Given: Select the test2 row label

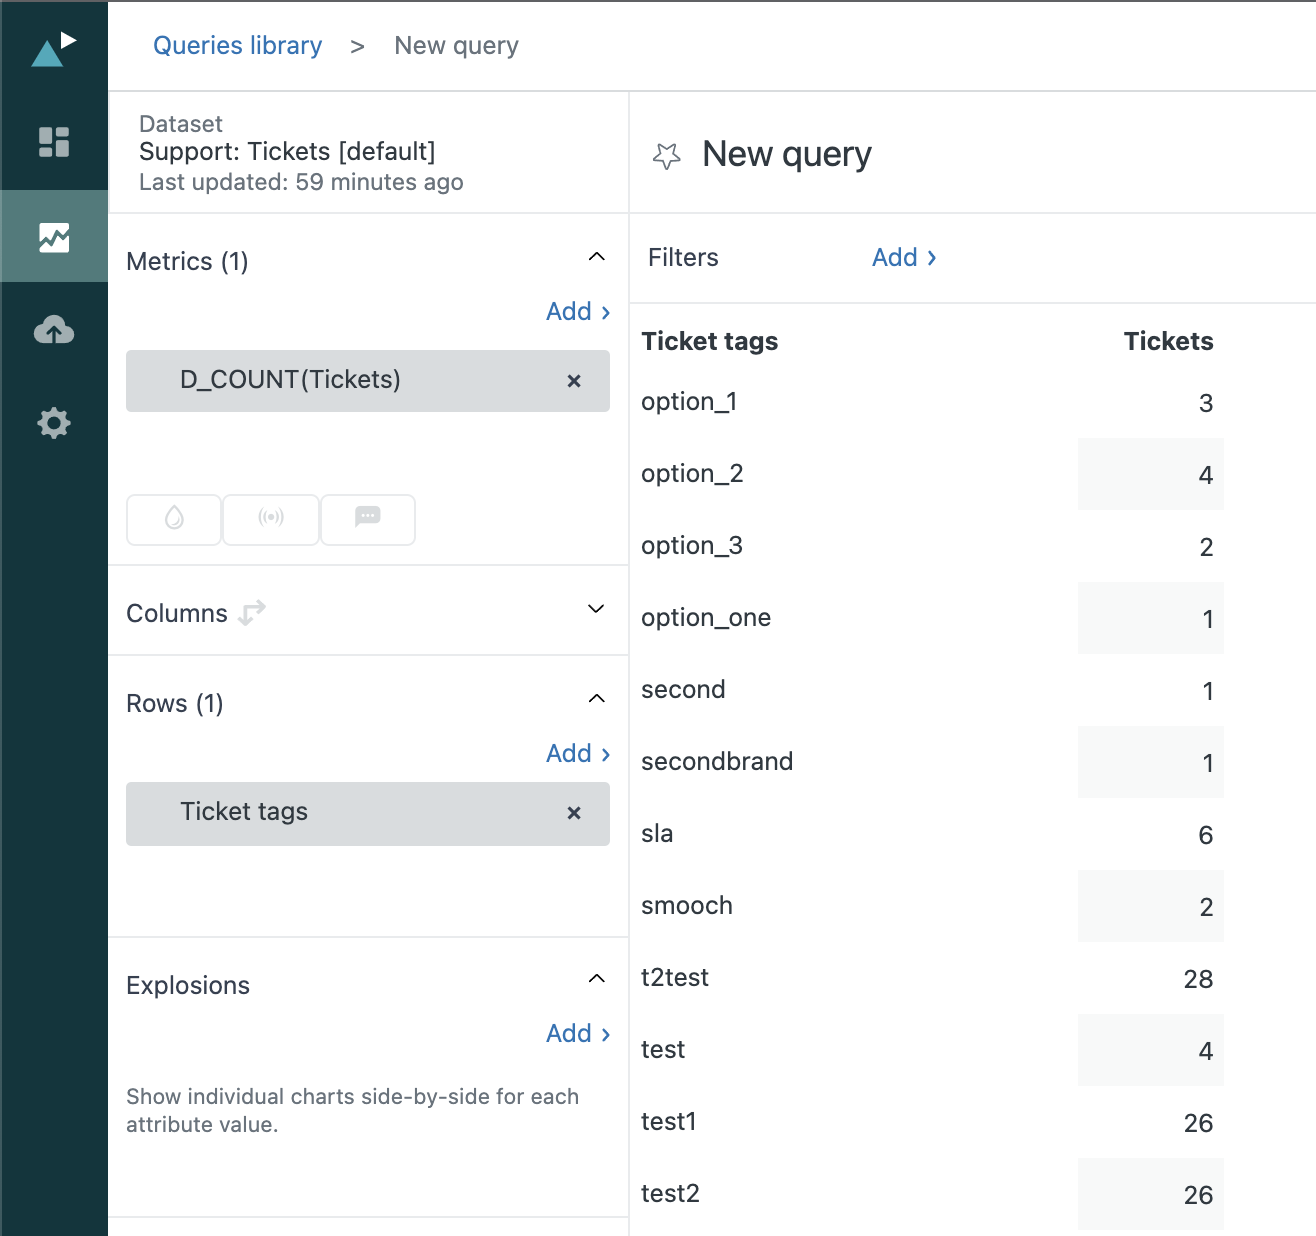Looking at the screenshot, I should coord(670,1194).
